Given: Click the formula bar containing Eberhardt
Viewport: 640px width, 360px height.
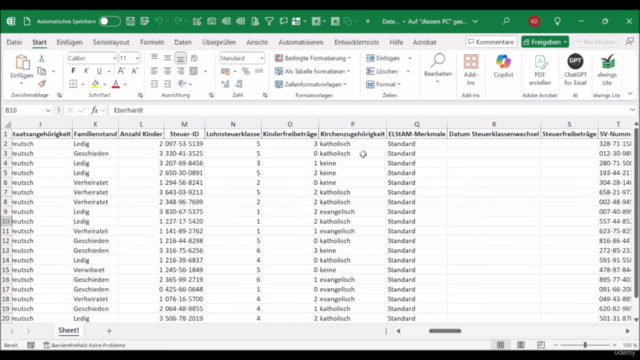Looking at the screenshot, I should point(369,110).
